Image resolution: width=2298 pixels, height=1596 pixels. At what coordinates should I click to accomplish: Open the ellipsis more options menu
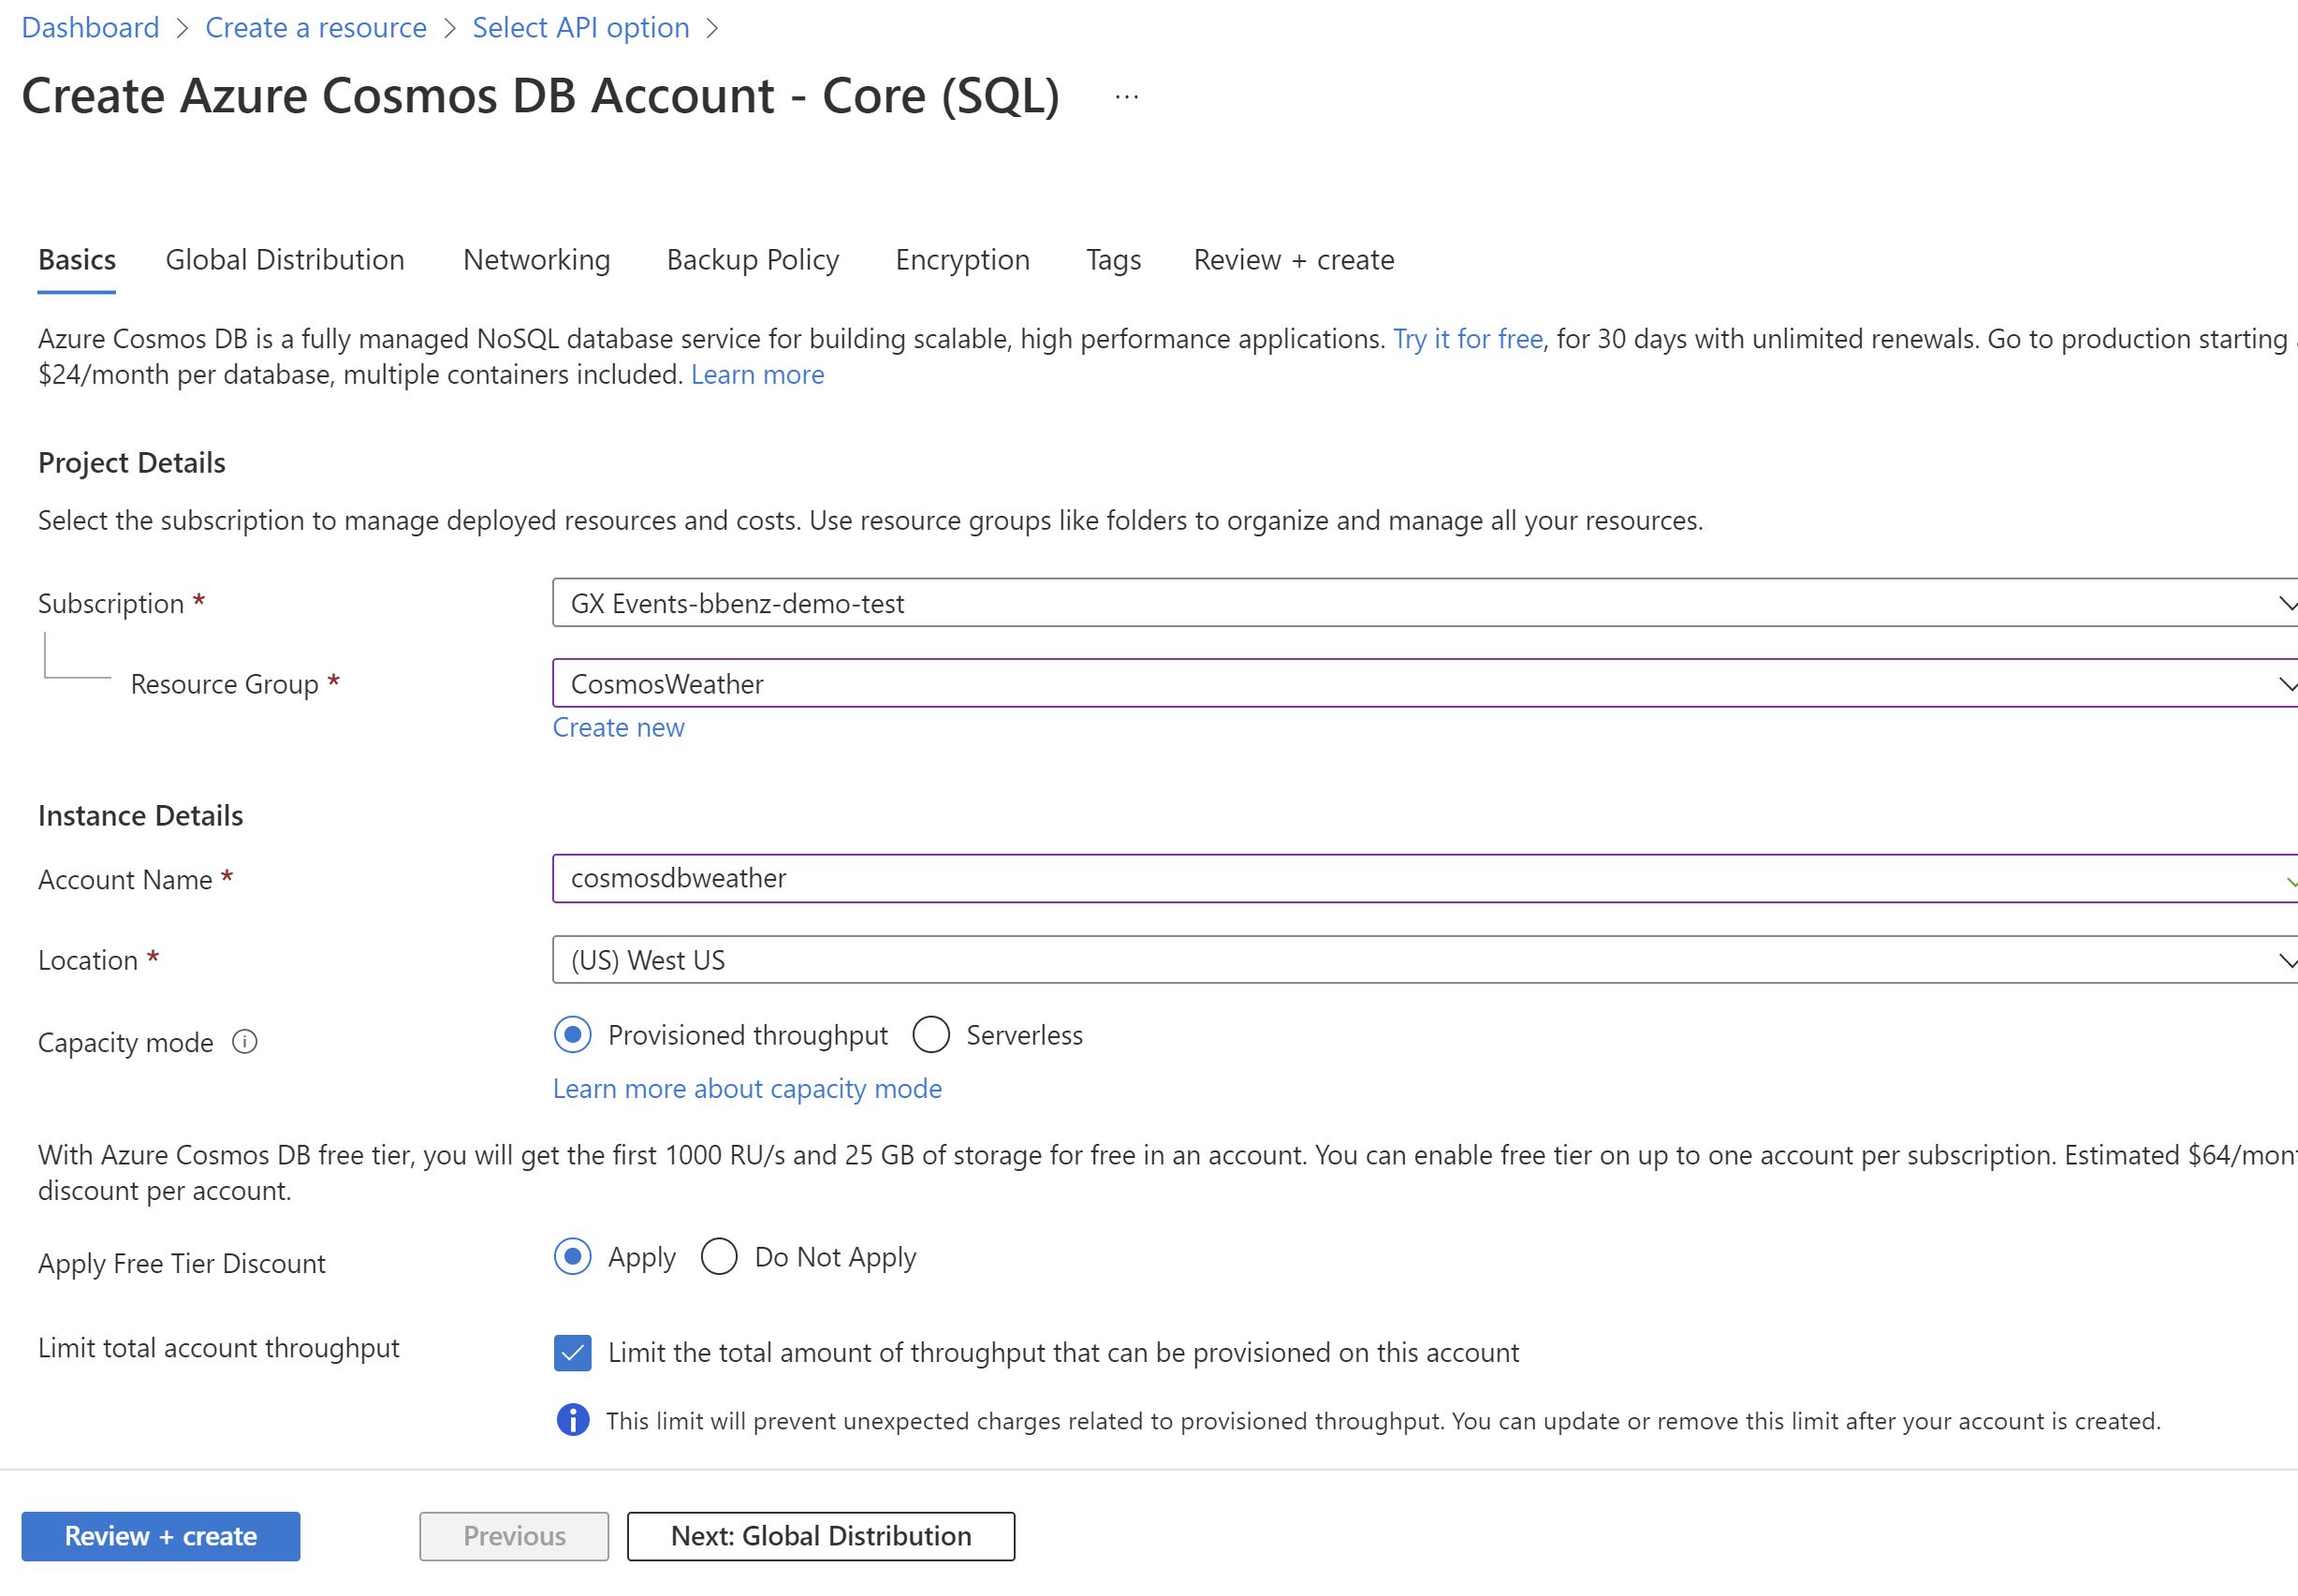[1127, 97]
